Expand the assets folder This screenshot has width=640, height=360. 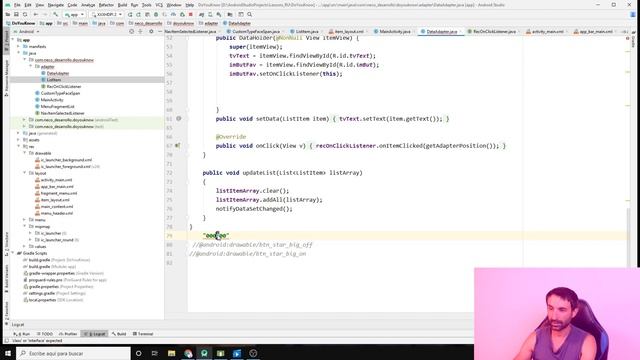pos(18,140)
